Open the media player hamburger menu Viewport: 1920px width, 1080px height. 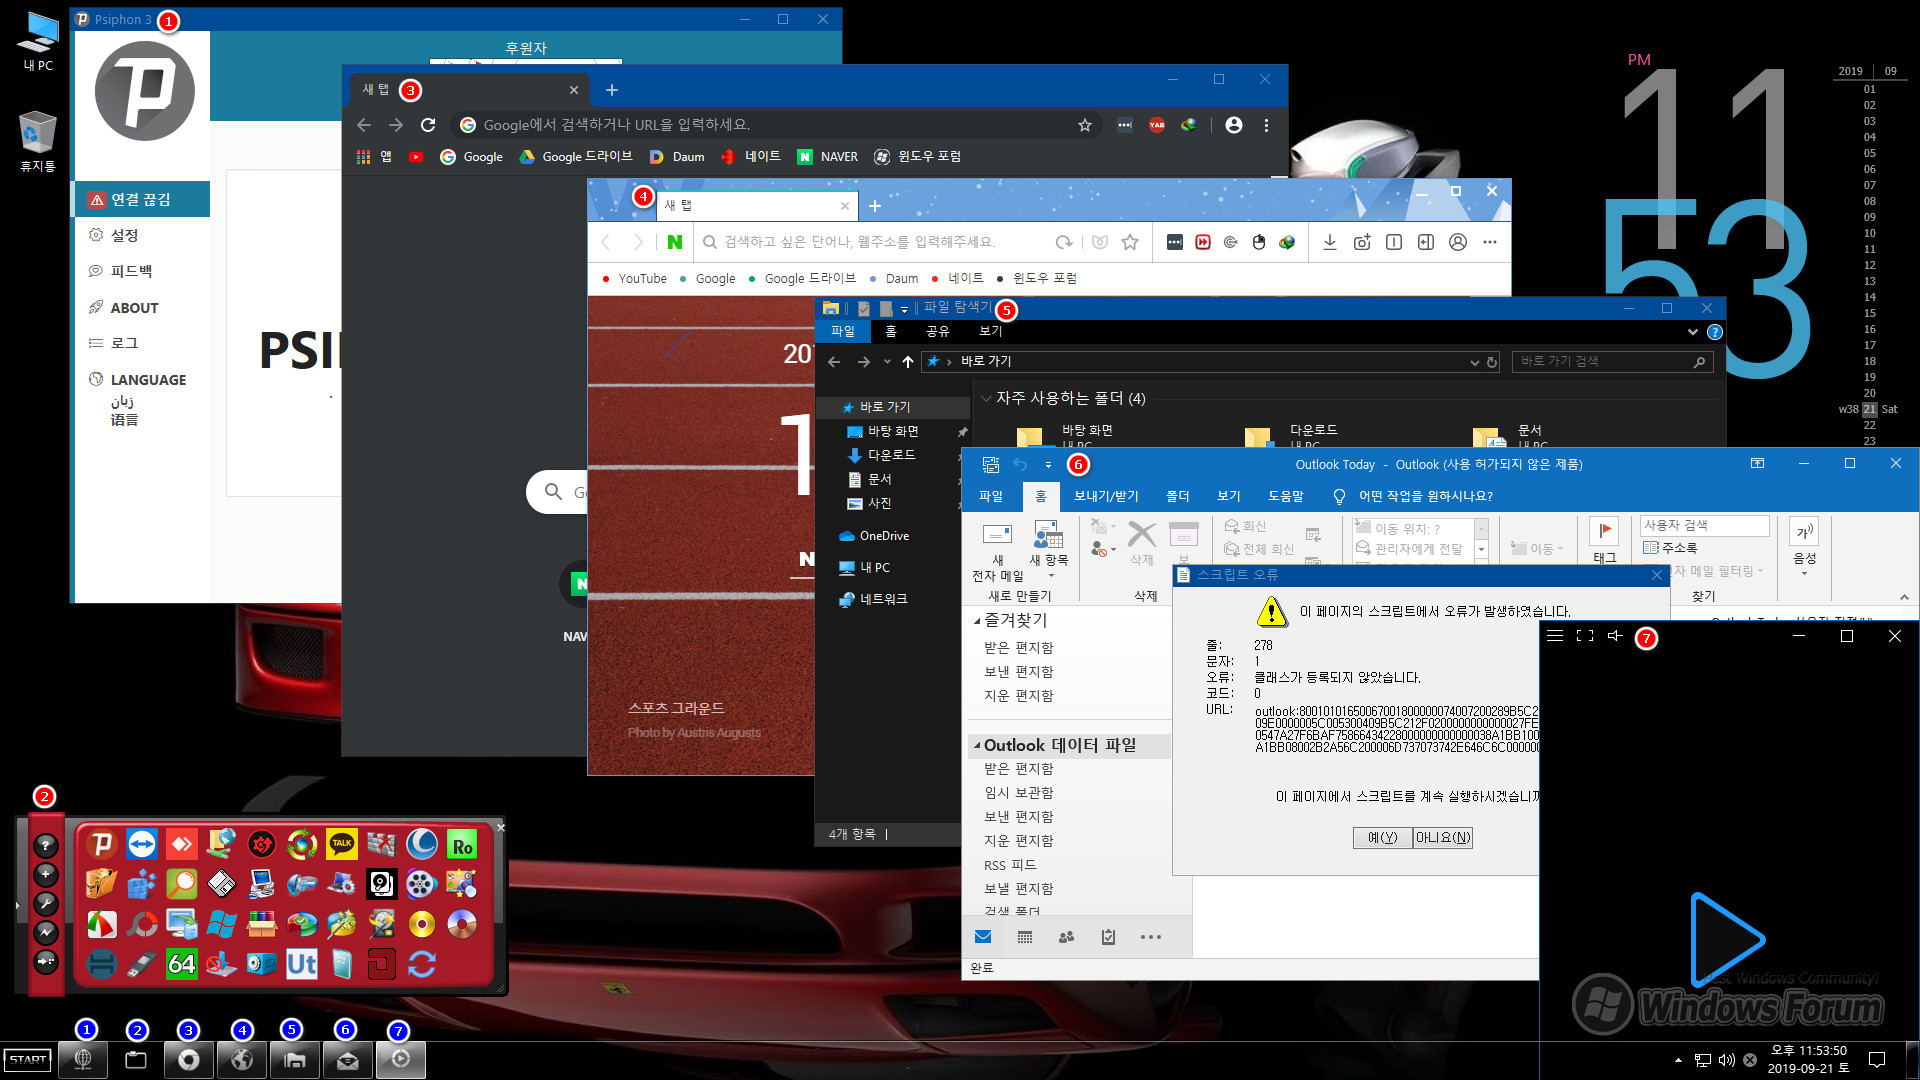[x=1555, y=636]
